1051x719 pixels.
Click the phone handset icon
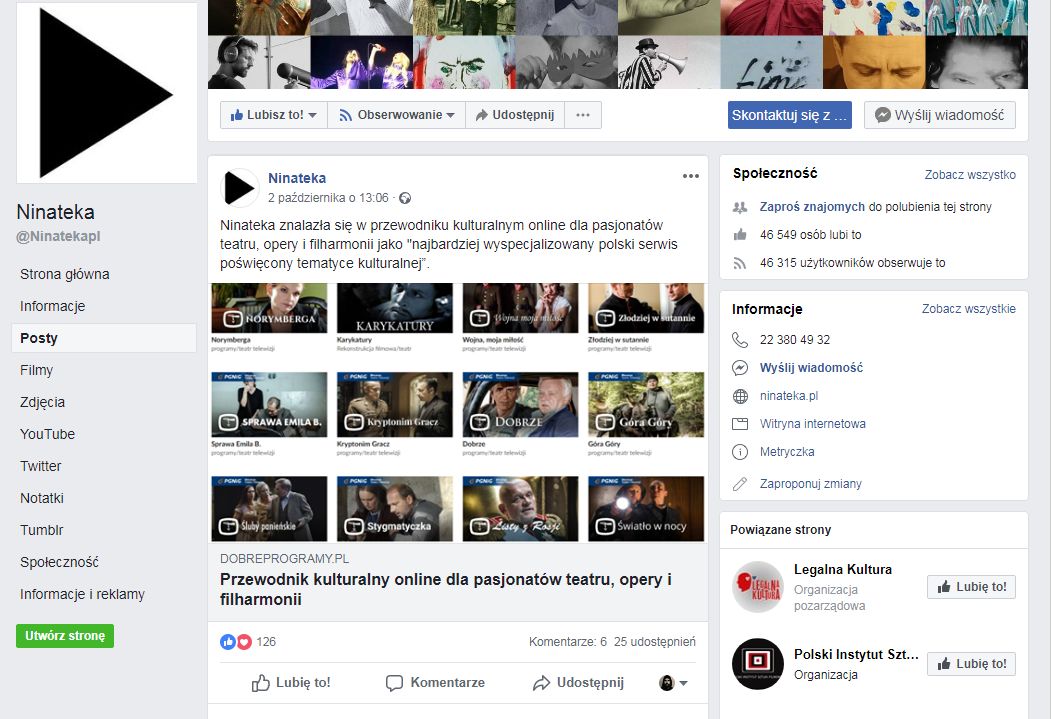740,340
